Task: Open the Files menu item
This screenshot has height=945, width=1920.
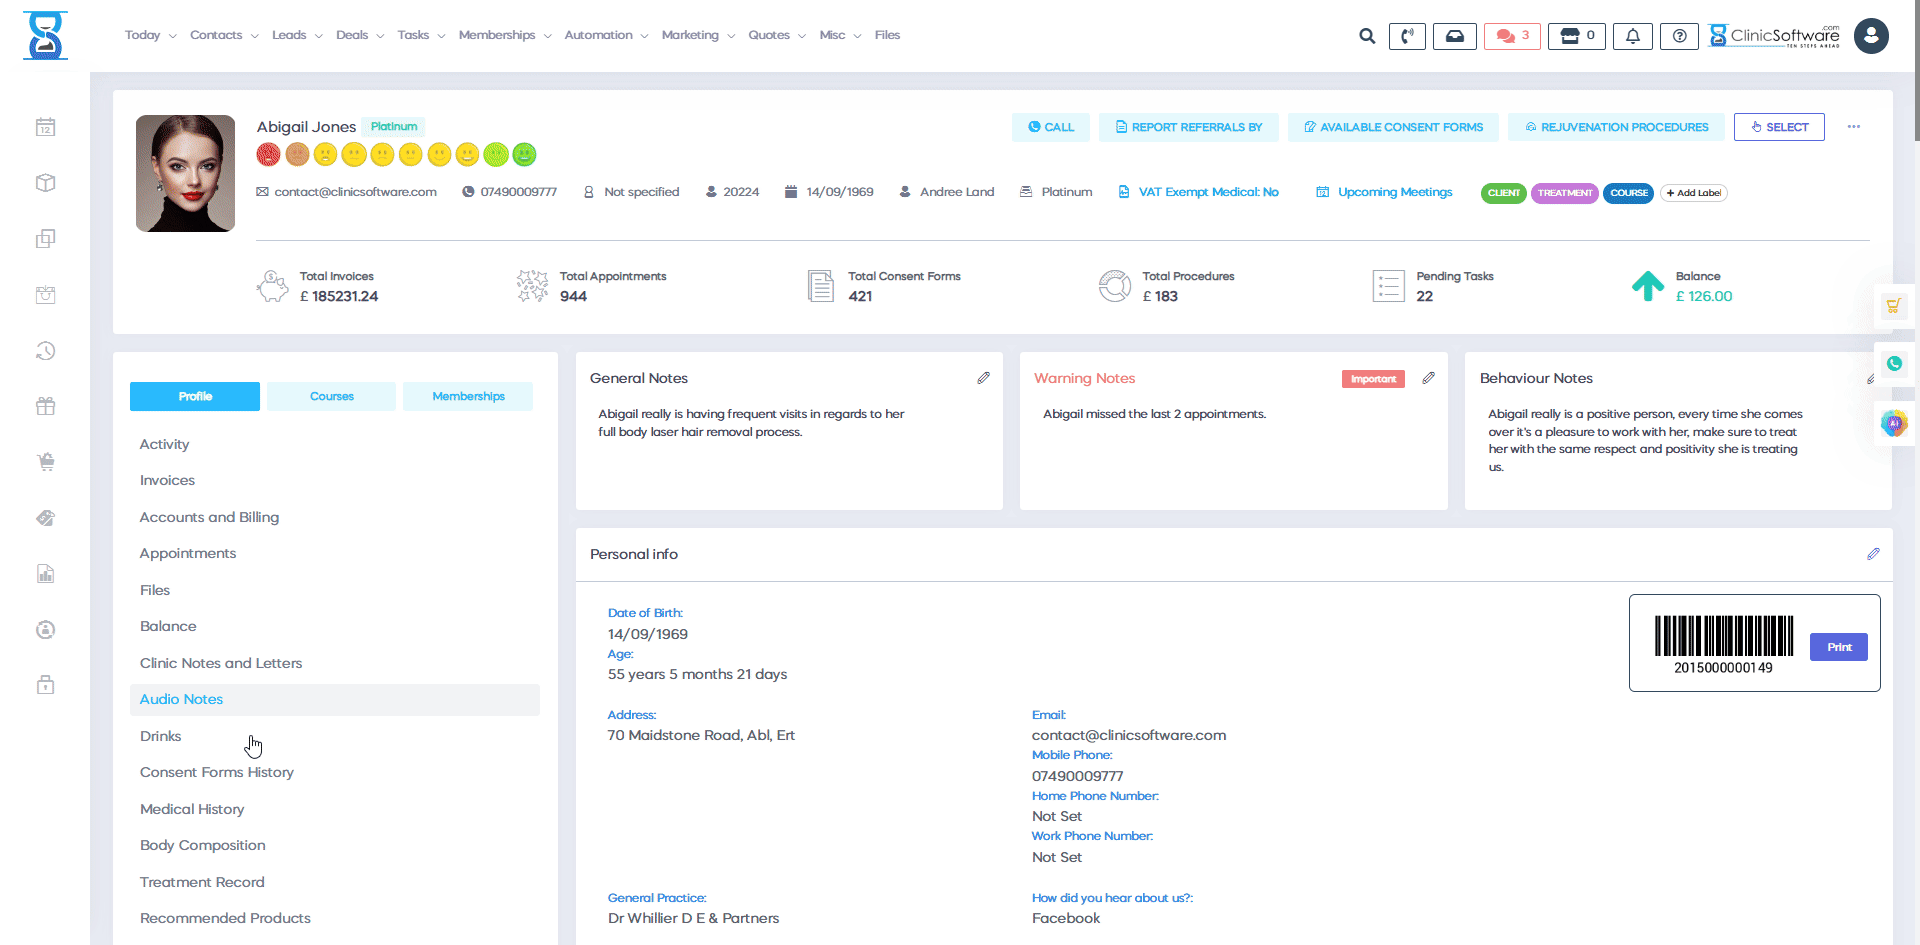Action: (887, 35)
